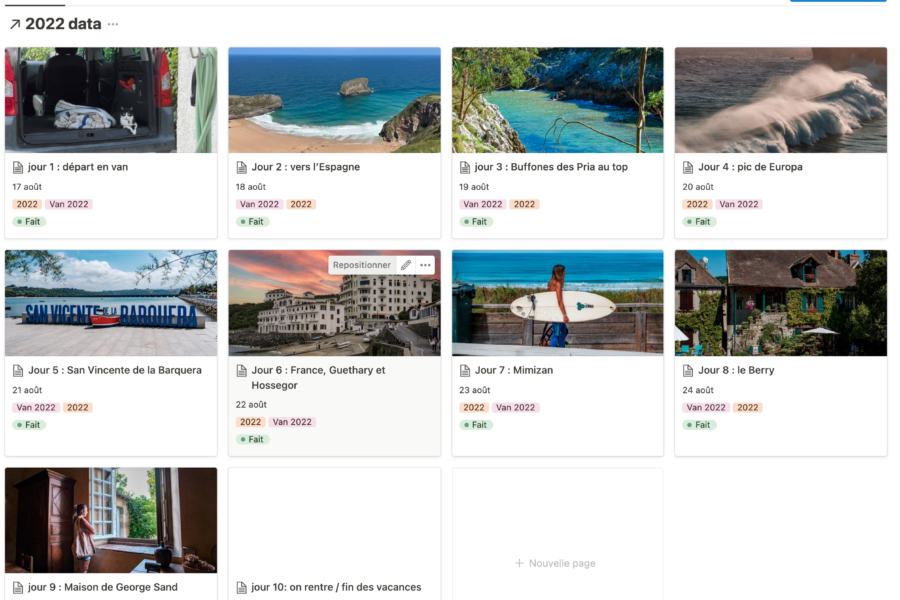900x600 pixels.
Task: Click the page icon beside jour 1 : départ en van
Action: click(18, 167)
